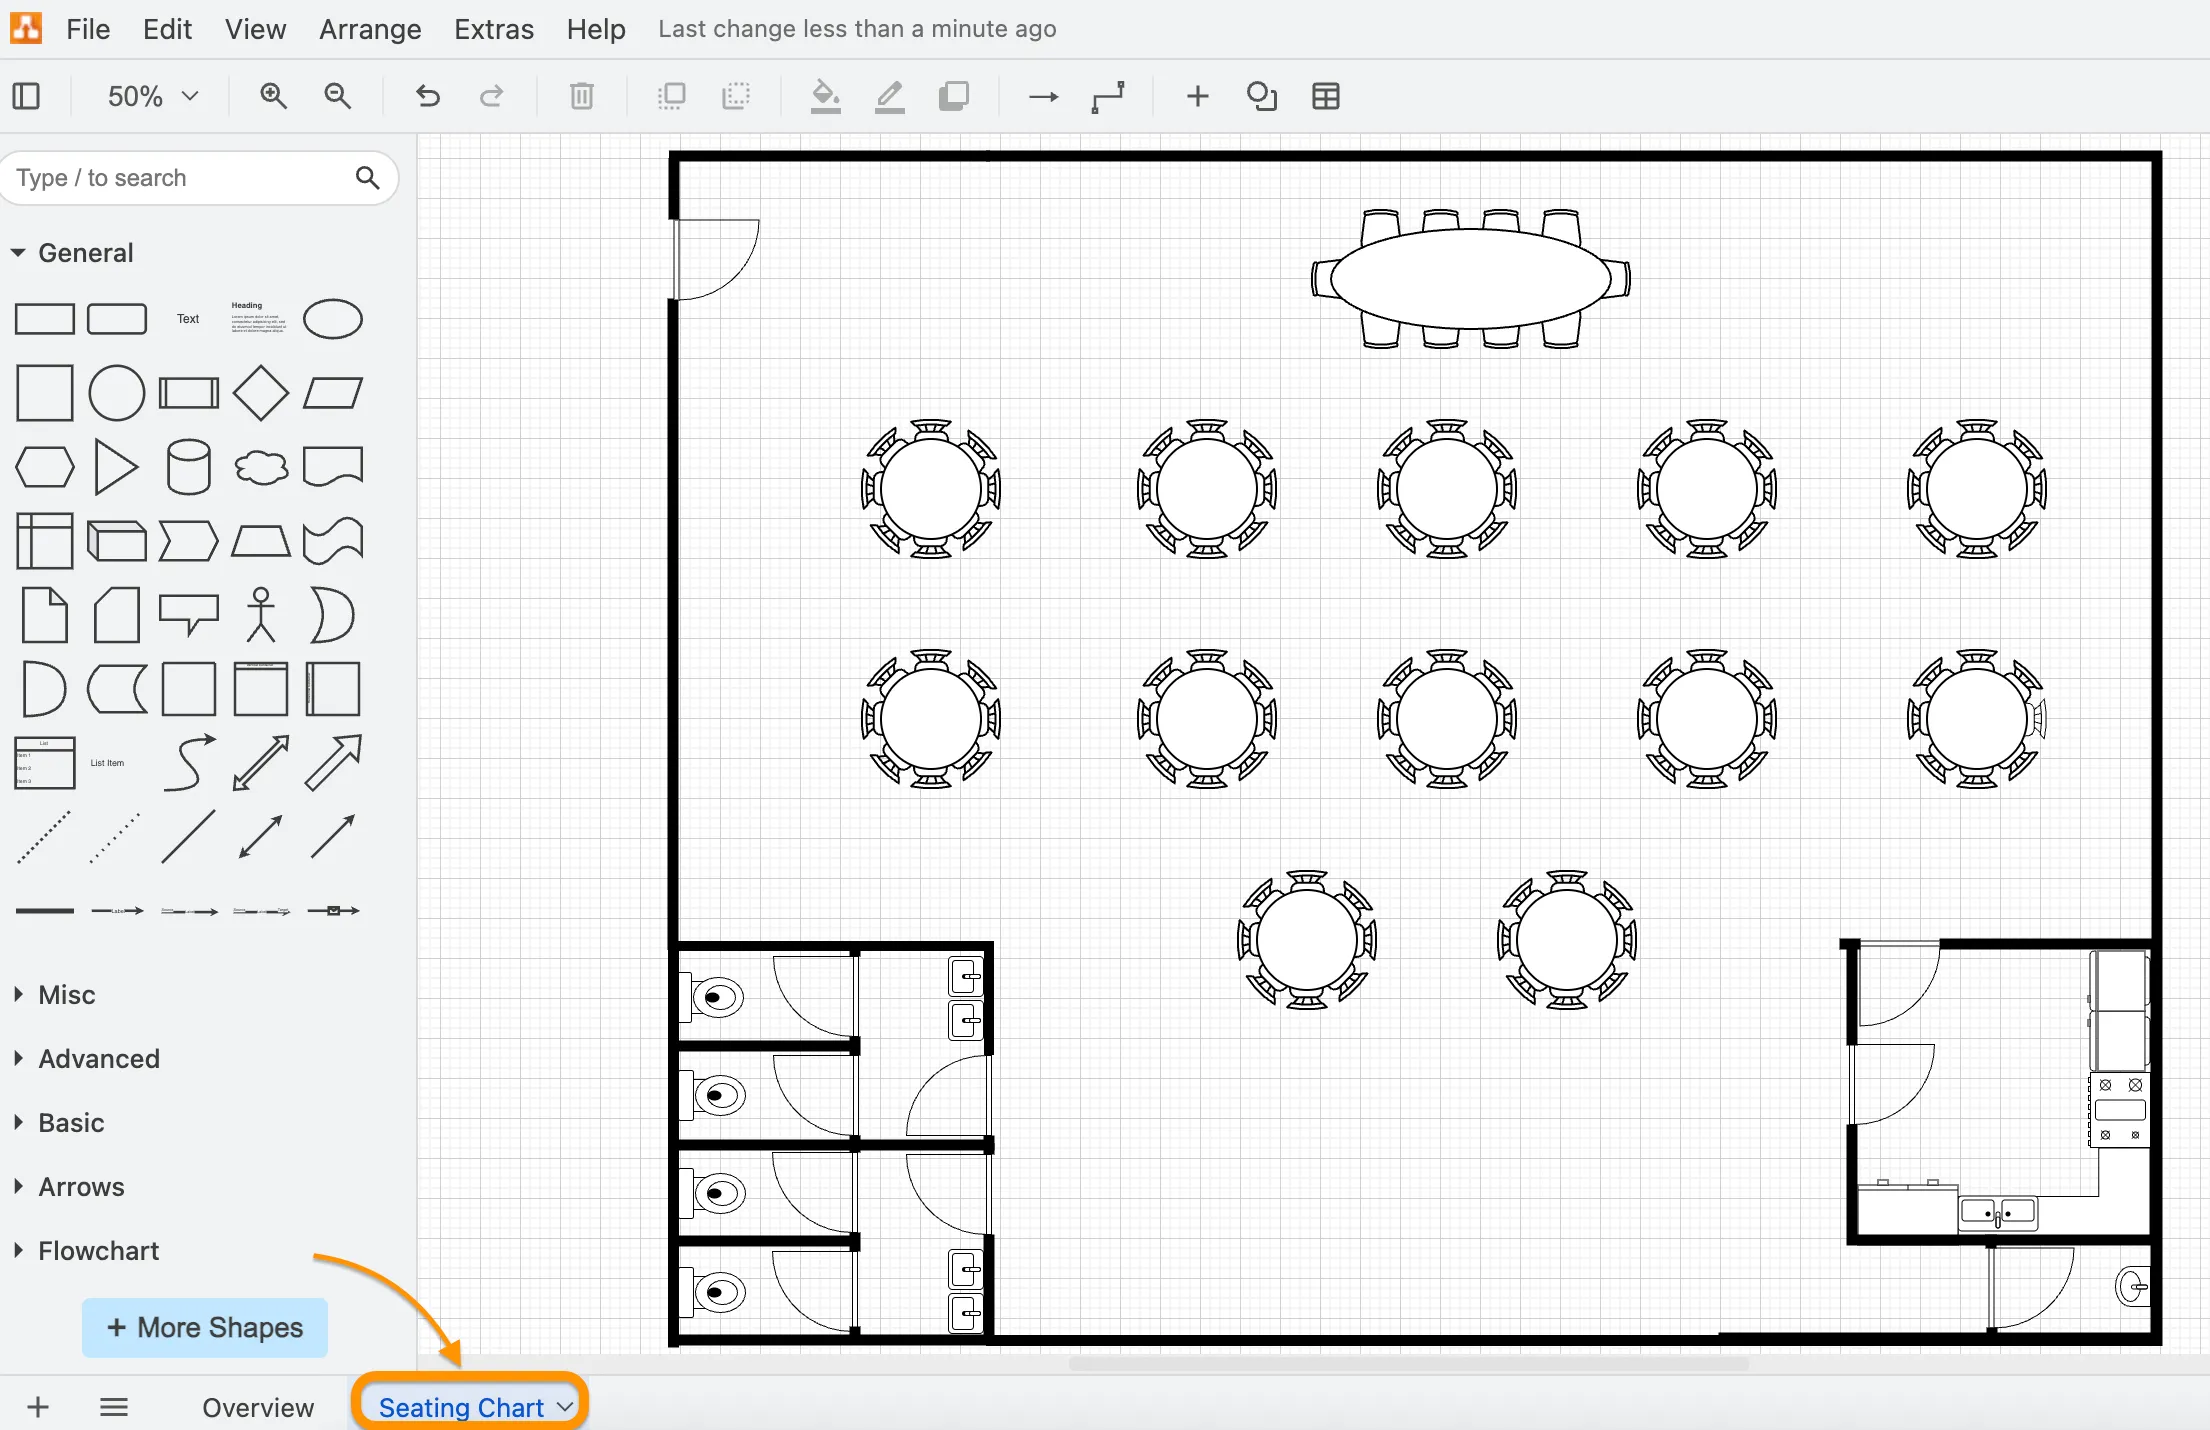Viewport: 2210px width, 1430px height.
Task: Click the insert table icon
Action: coord(1326,96)
